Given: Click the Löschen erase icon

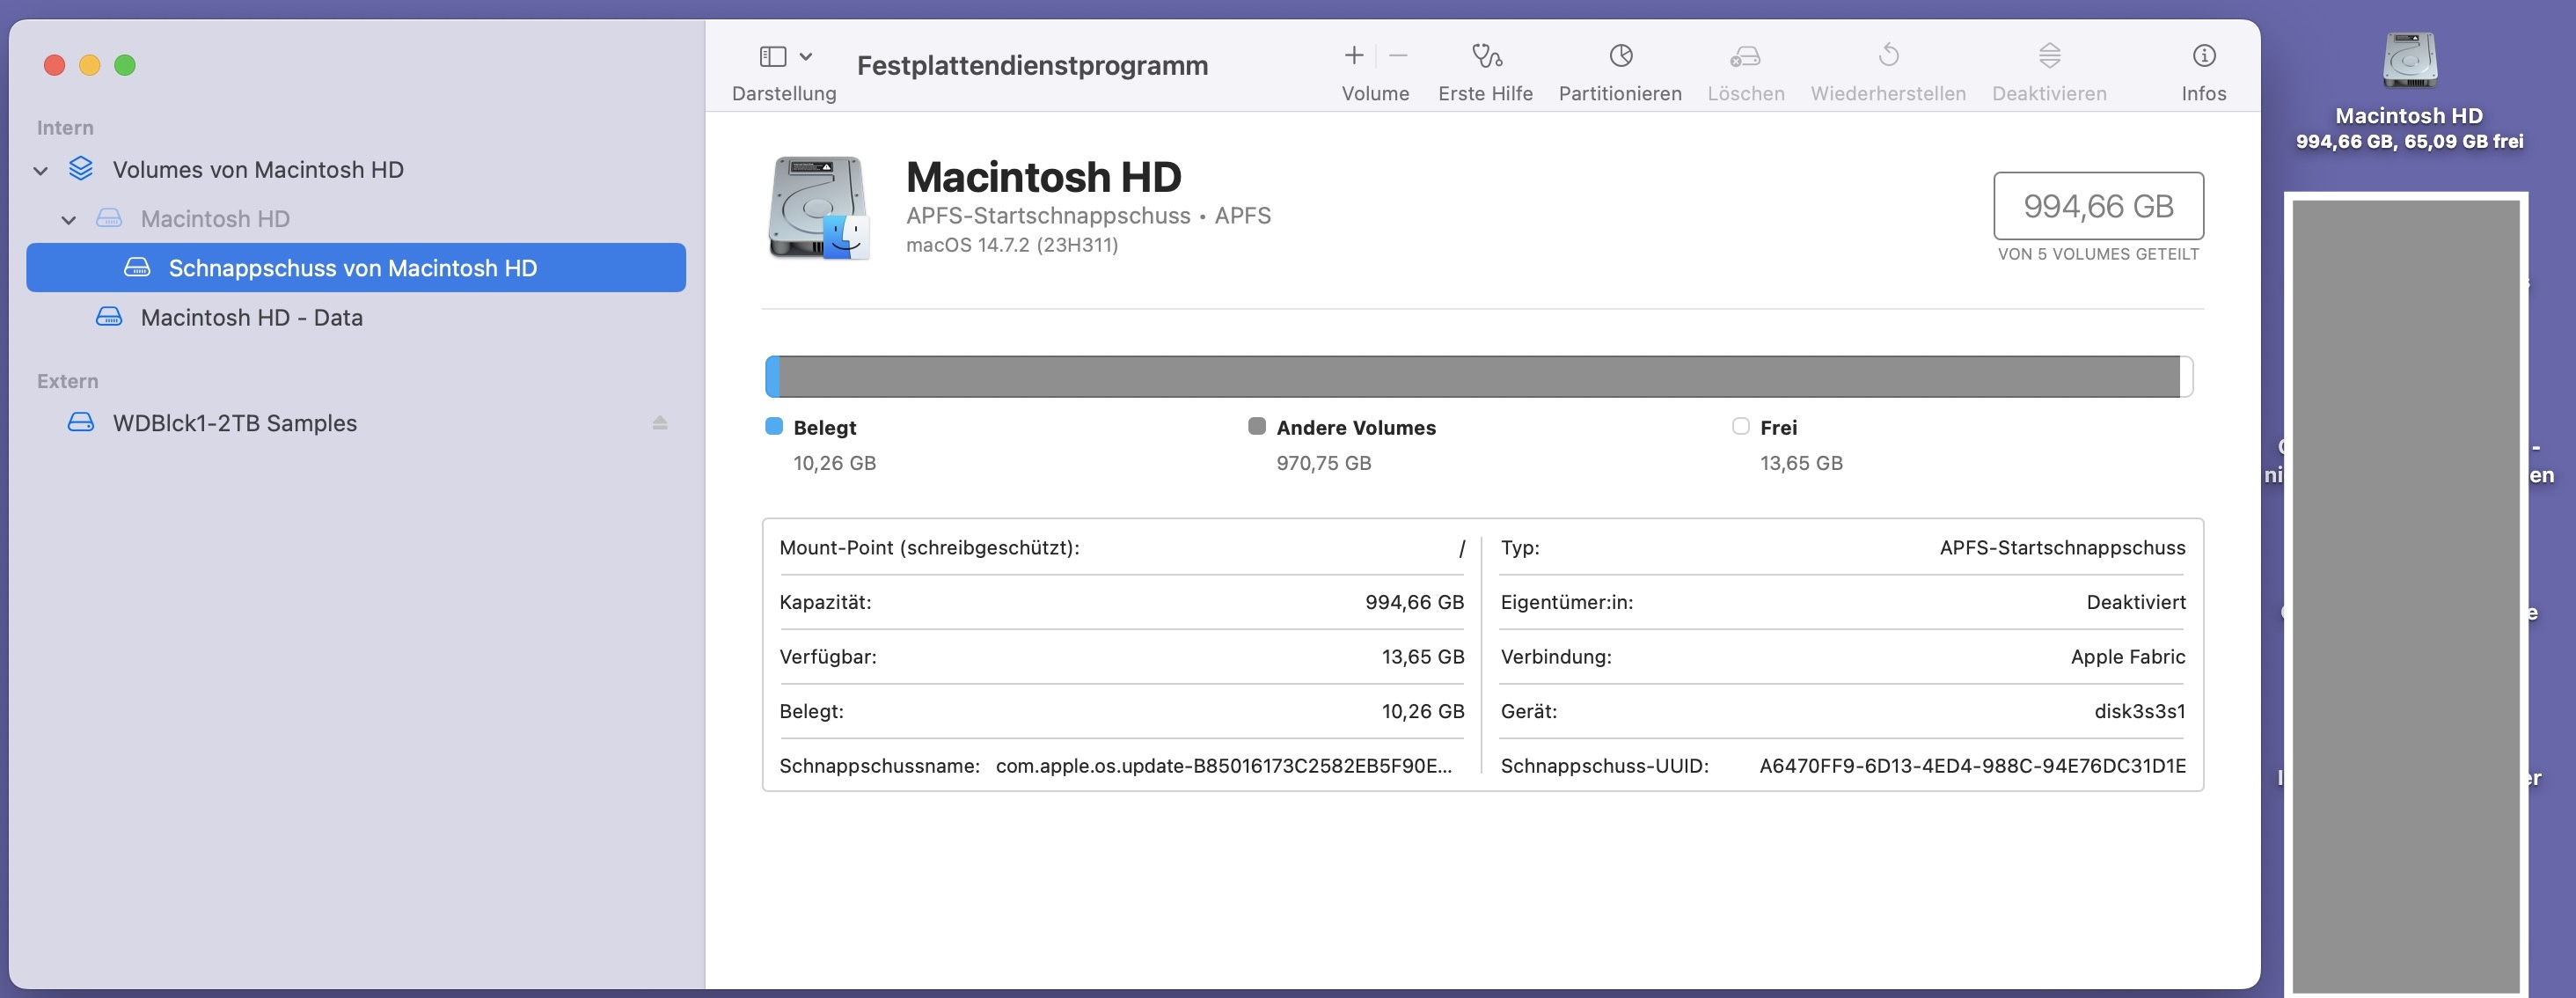Looking at the screenshot, I should pos(1745,56).
